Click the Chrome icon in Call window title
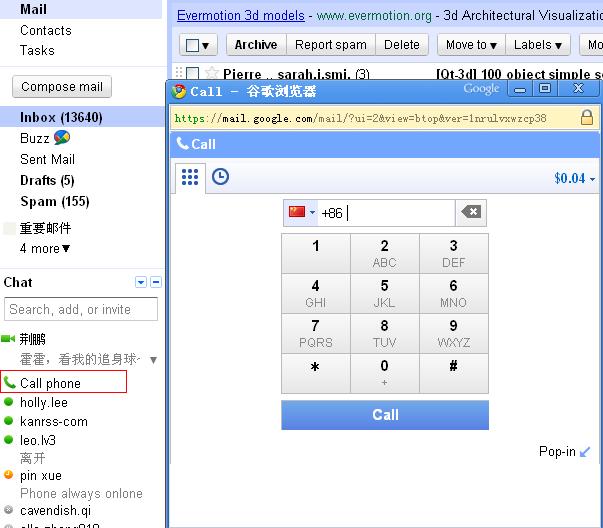603x528 pixels. point(179,92)
